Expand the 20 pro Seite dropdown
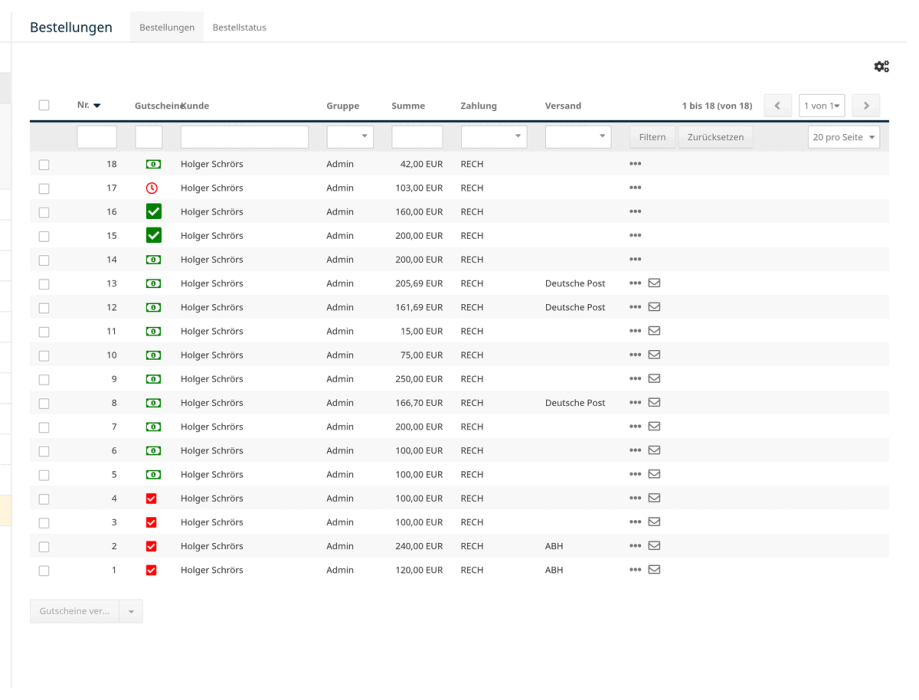 tap(843, 137)
